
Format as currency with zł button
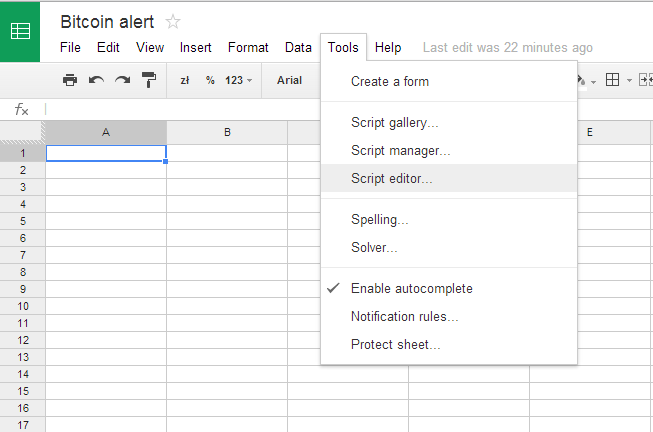coord(185,80)
